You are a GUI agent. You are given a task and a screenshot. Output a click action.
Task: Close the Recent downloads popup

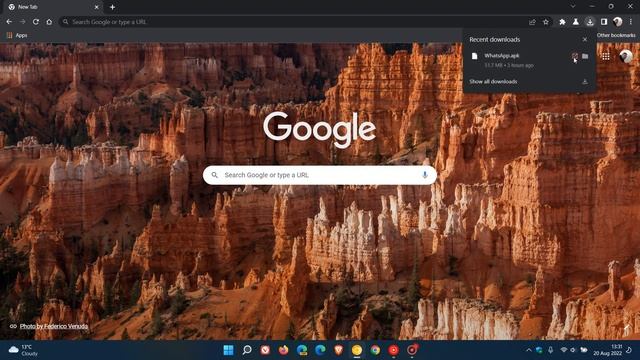(585, 40)
